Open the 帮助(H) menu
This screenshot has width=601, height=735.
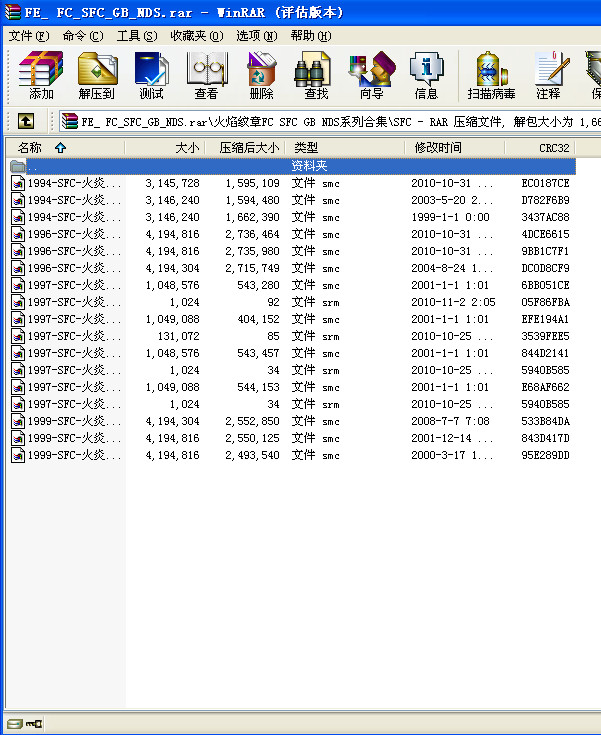tap(311, 36)
